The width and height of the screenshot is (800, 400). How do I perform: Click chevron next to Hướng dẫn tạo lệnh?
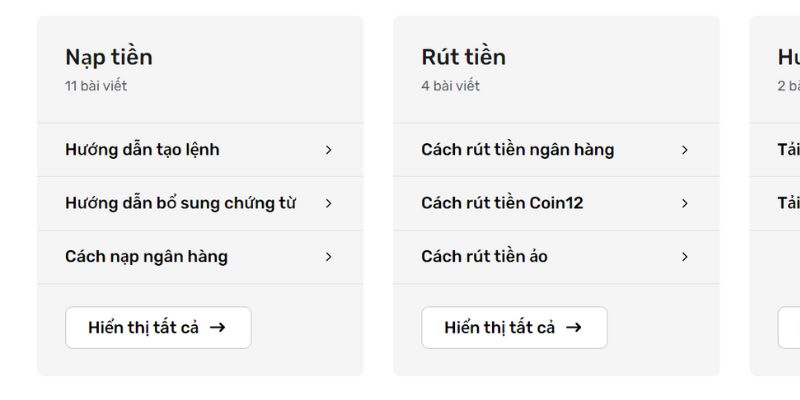coord(328,150)
